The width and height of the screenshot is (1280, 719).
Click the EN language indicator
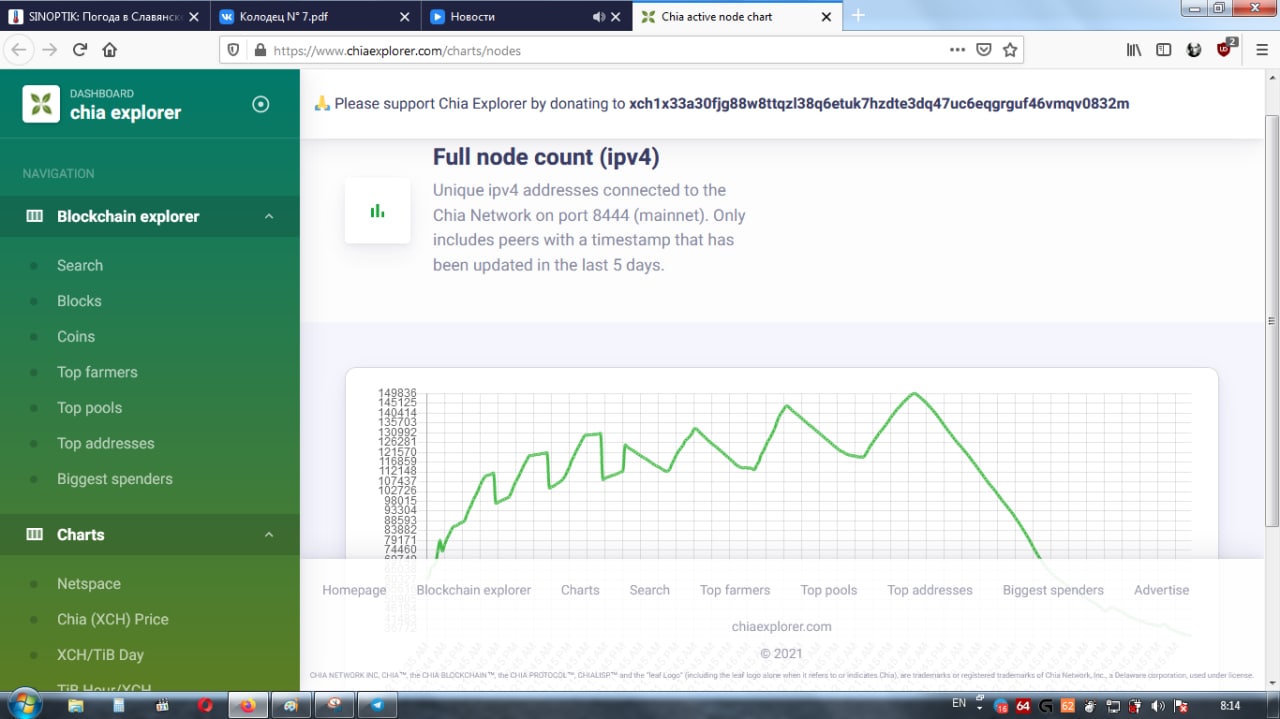[x=959, y=704]
